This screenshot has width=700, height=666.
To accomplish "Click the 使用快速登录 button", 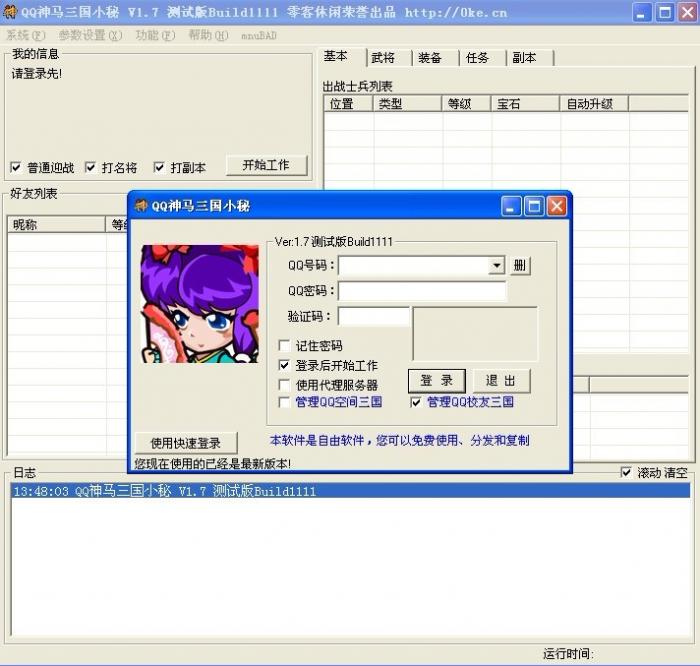I will click(x=186, y=443).
